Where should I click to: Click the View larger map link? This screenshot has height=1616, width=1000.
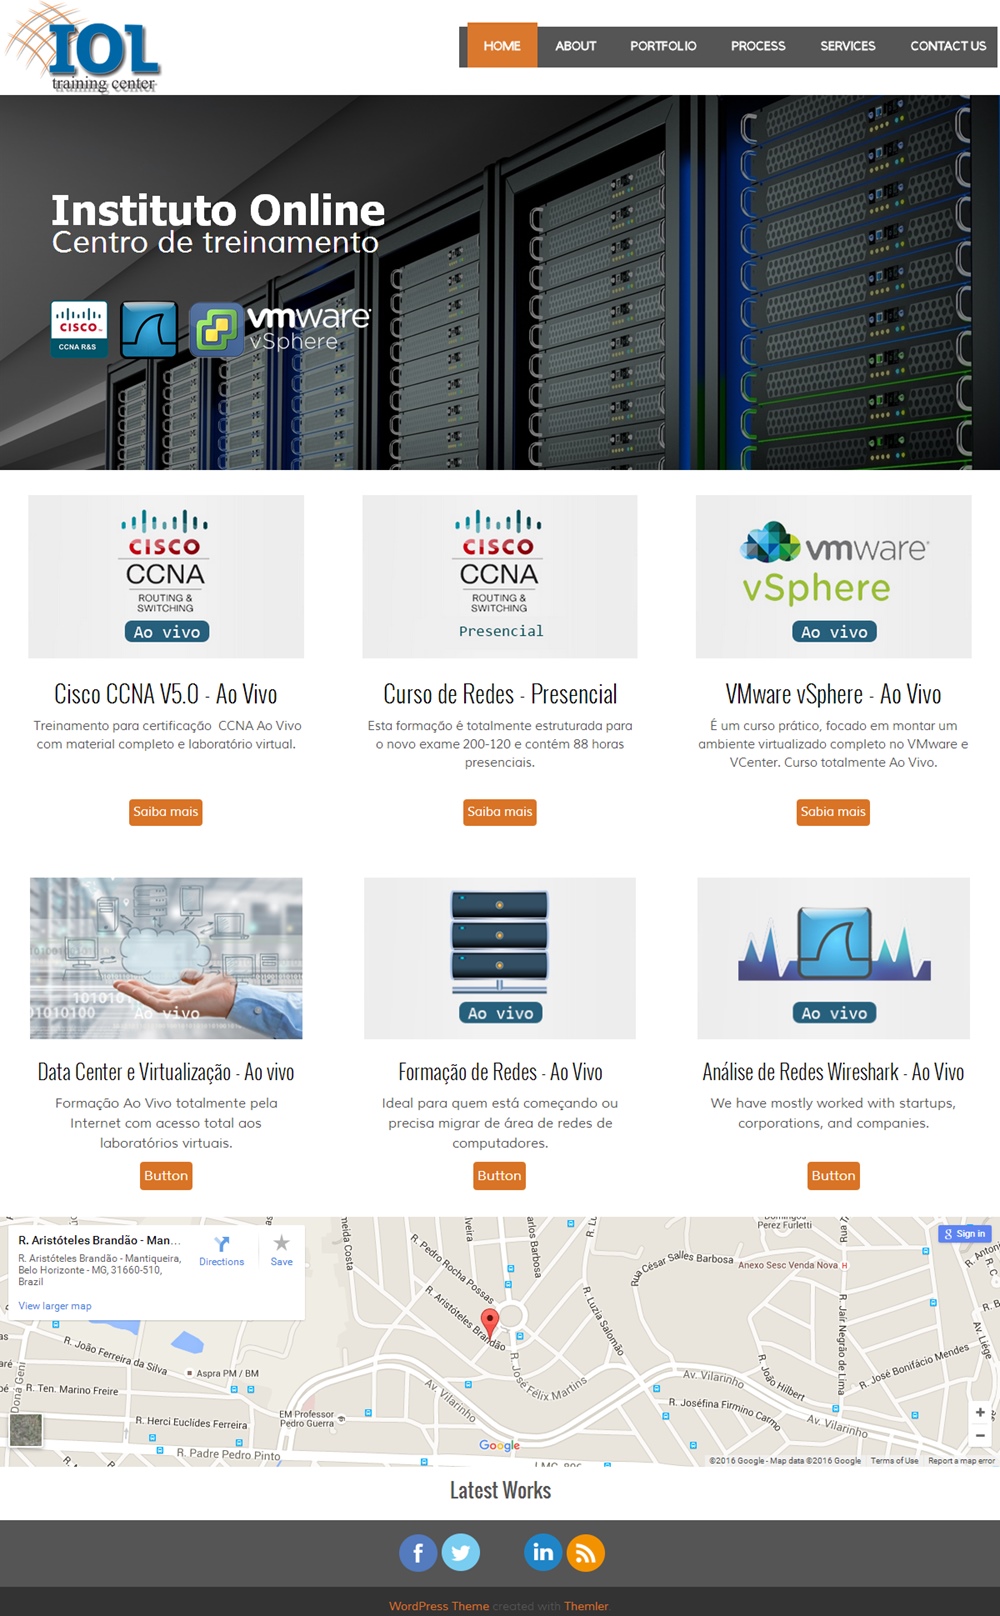click(x=55, y=1306)
